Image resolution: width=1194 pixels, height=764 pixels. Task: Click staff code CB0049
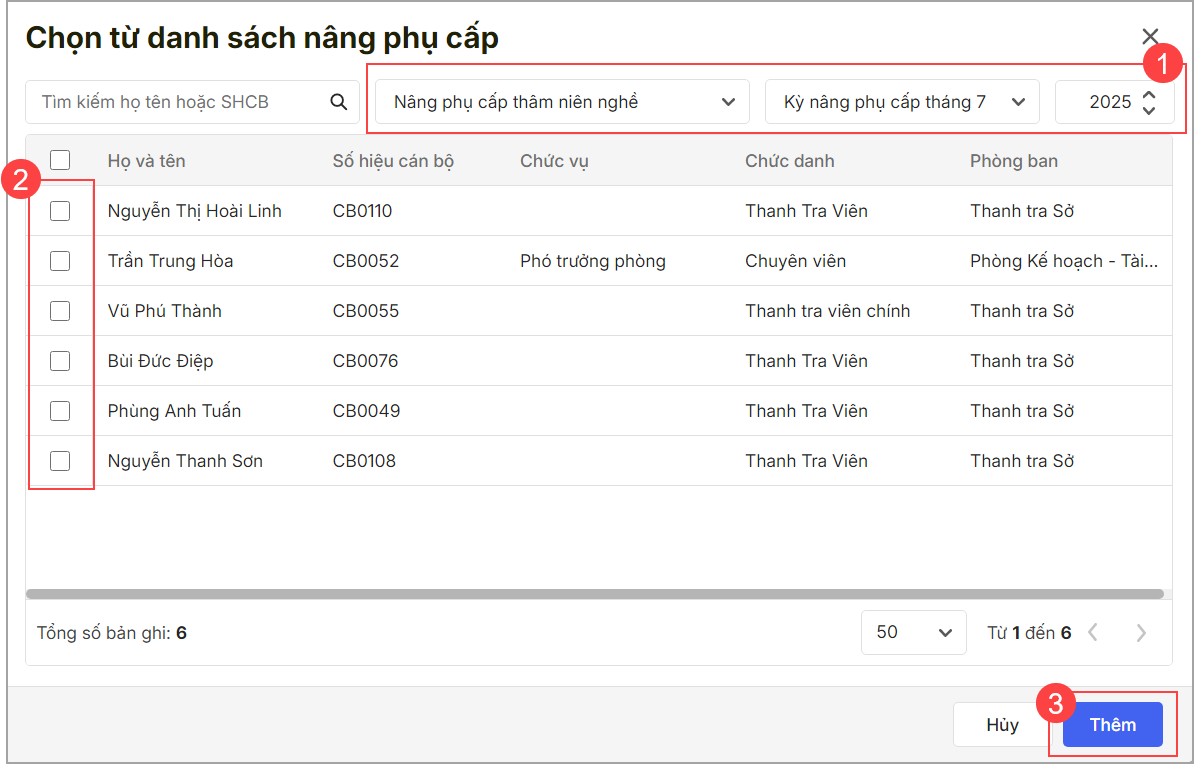[x=366, y=411]
